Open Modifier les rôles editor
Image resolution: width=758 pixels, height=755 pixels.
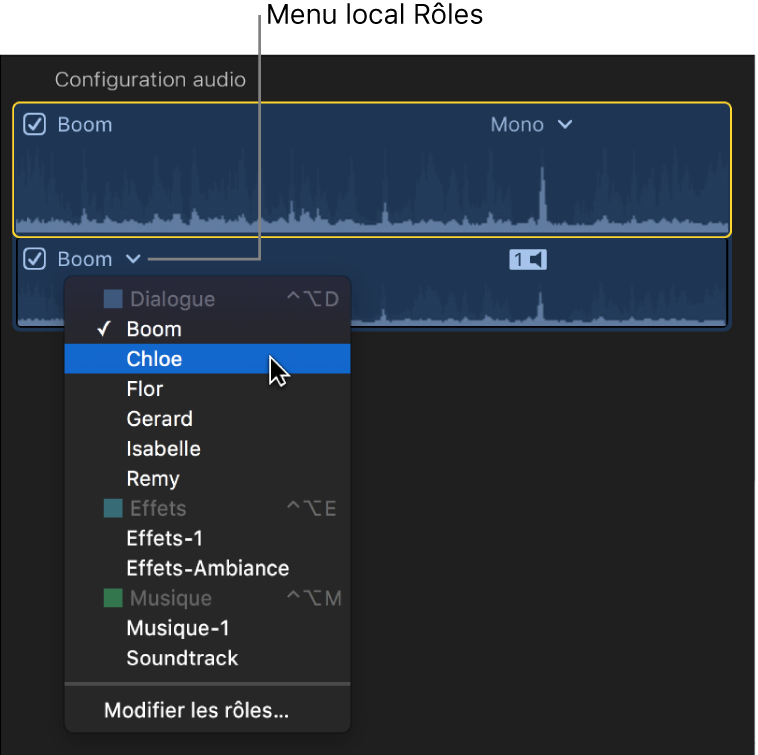coord(196,712)
